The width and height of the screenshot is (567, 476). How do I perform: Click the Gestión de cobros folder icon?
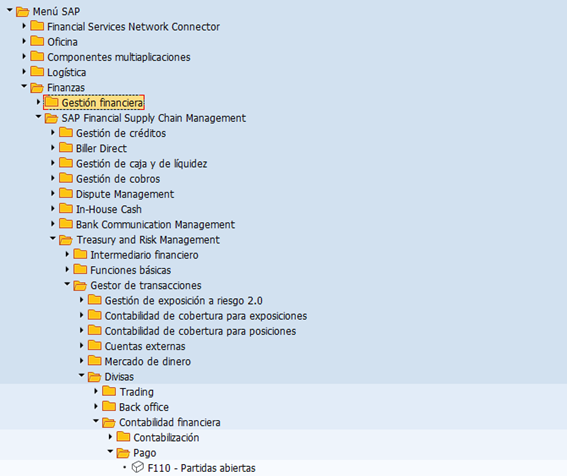(66, 178)
